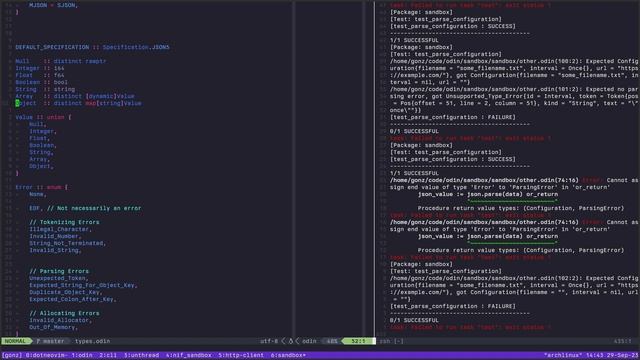Viewport: 640px width, 360px height.
Task: Click the '// Allocating Errors' comment
Action: tap(64, 313)
